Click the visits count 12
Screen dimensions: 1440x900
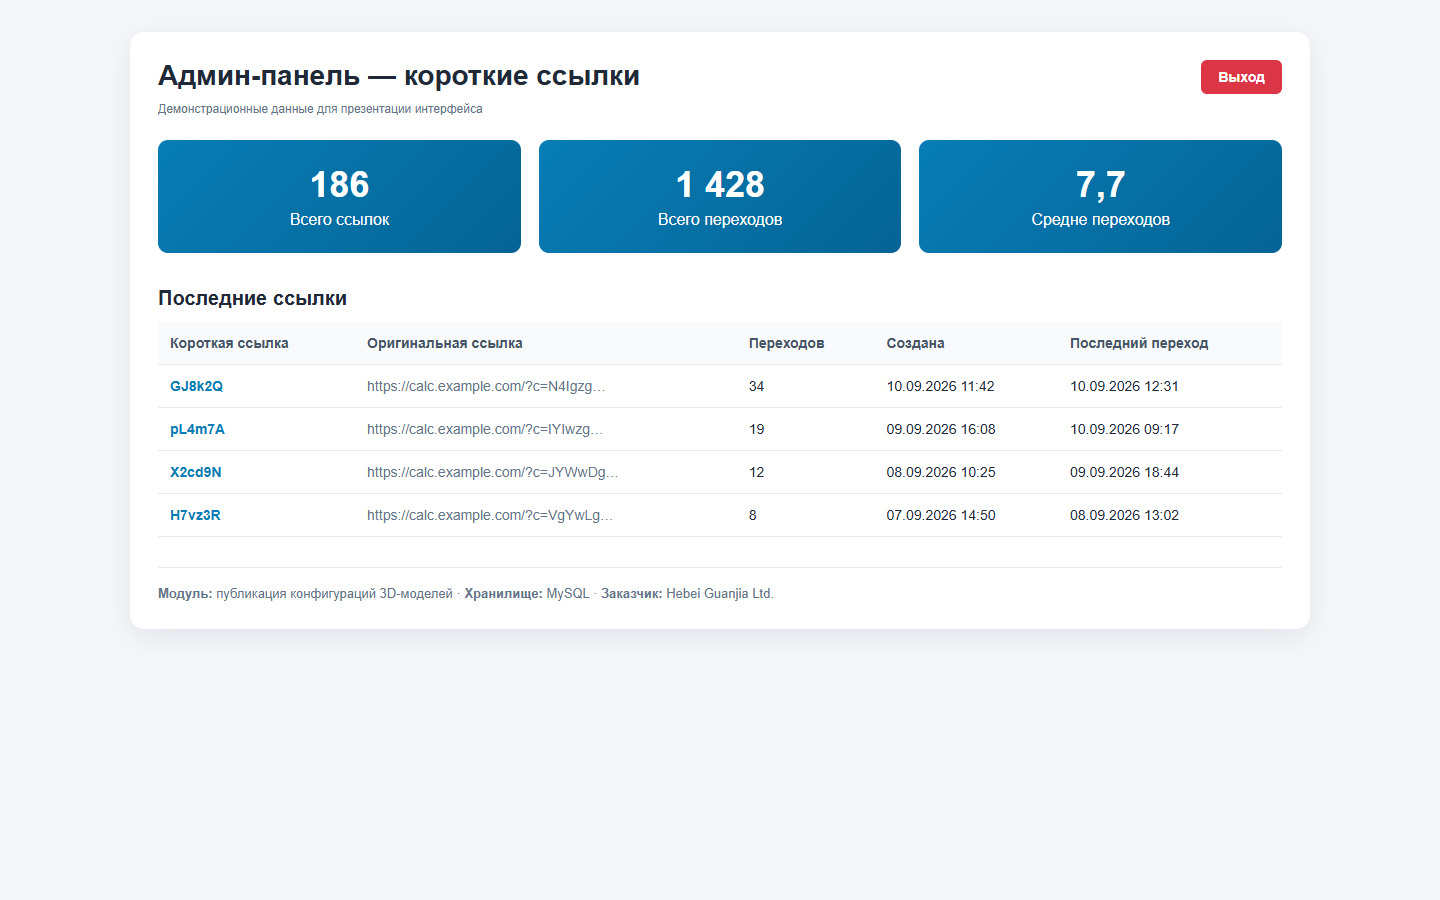(757, 472)
